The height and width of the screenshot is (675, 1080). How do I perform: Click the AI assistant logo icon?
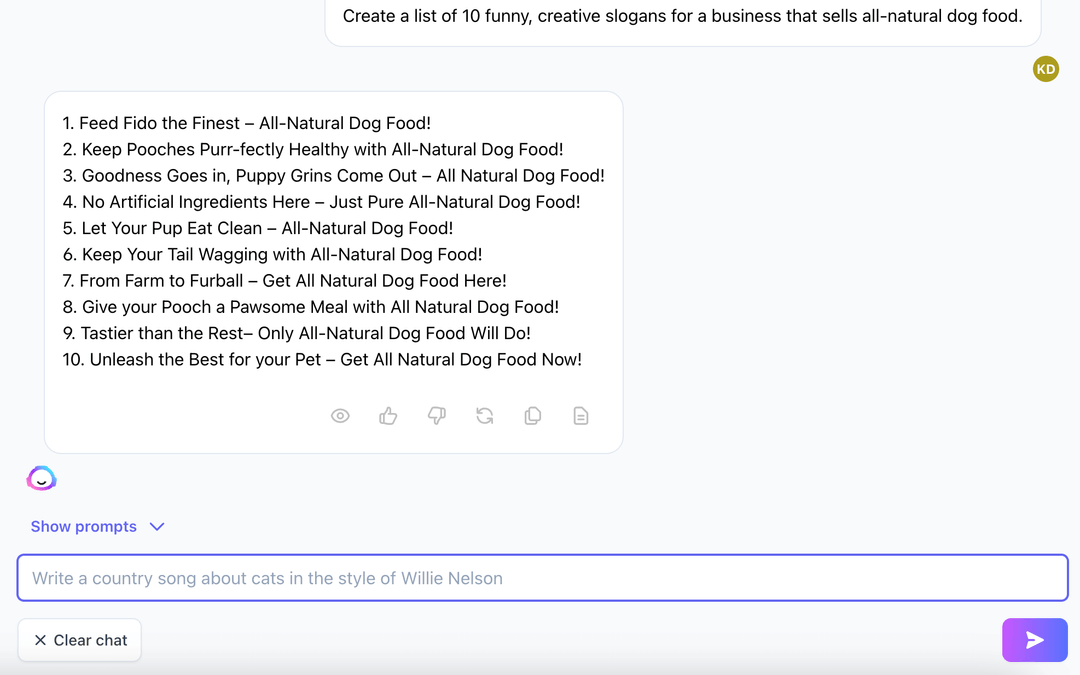(x=41, y=478)
